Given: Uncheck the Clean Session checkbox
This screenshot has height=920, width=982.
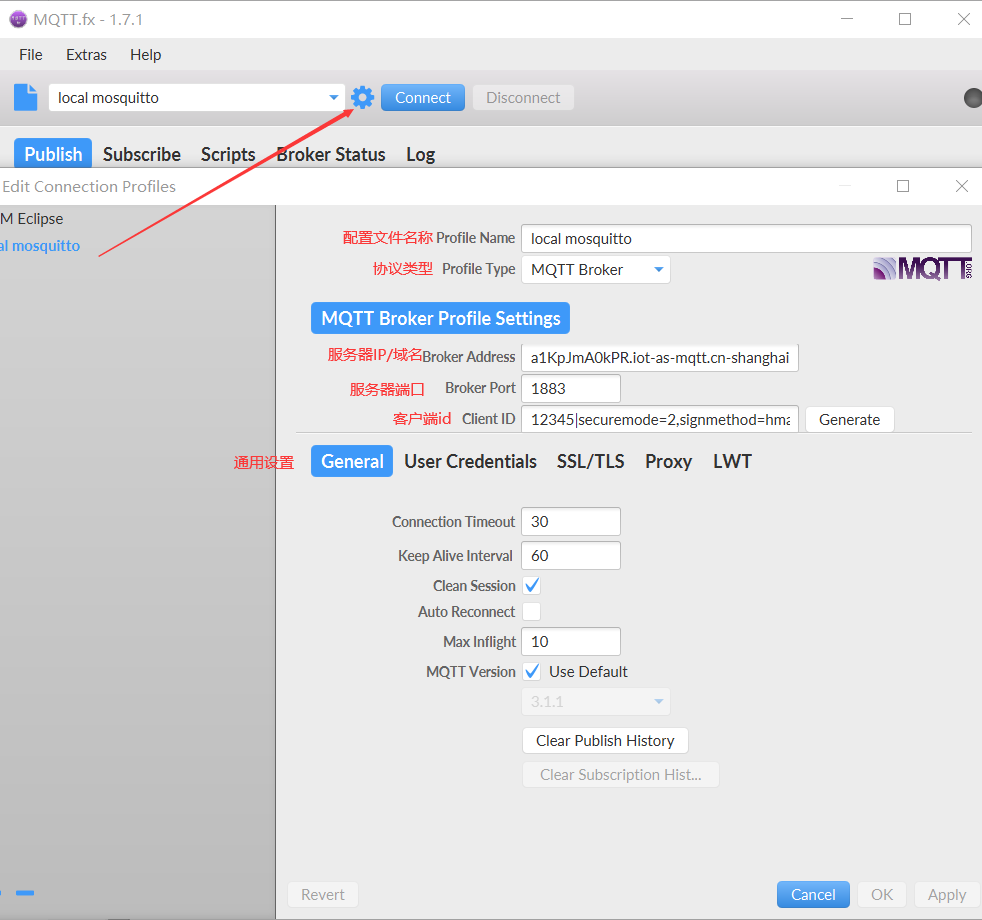Looking at the screenshot, I should [531, 585].
